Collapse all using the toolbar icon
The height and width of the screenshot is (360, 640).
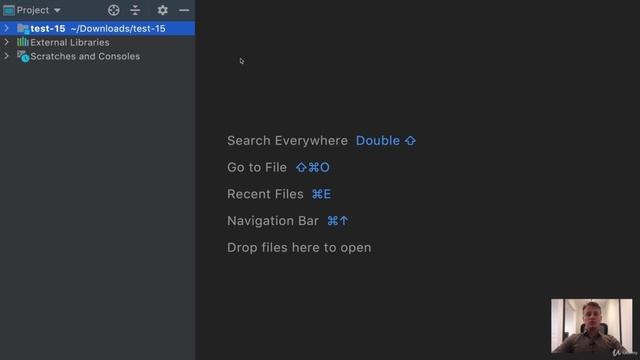(x=135, y=10)
